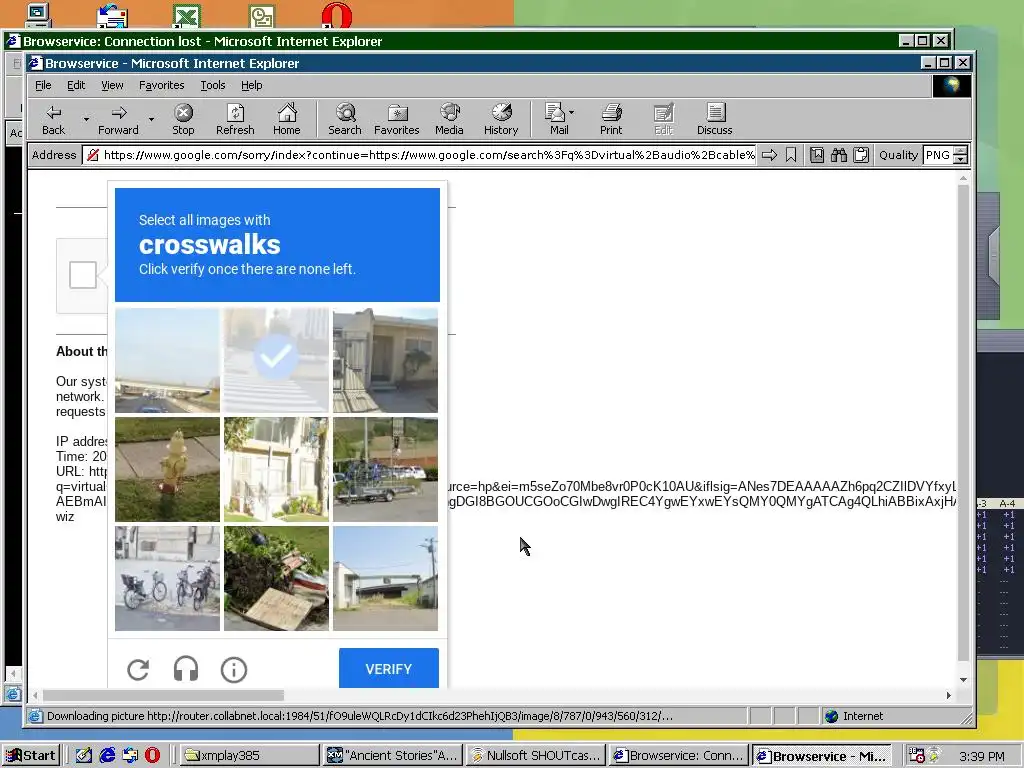Image resolution: width=1024 pixels, height=768 pixels.
Task: Click the bookmark ribbon icon in address bar
Action: click(791, 155)
